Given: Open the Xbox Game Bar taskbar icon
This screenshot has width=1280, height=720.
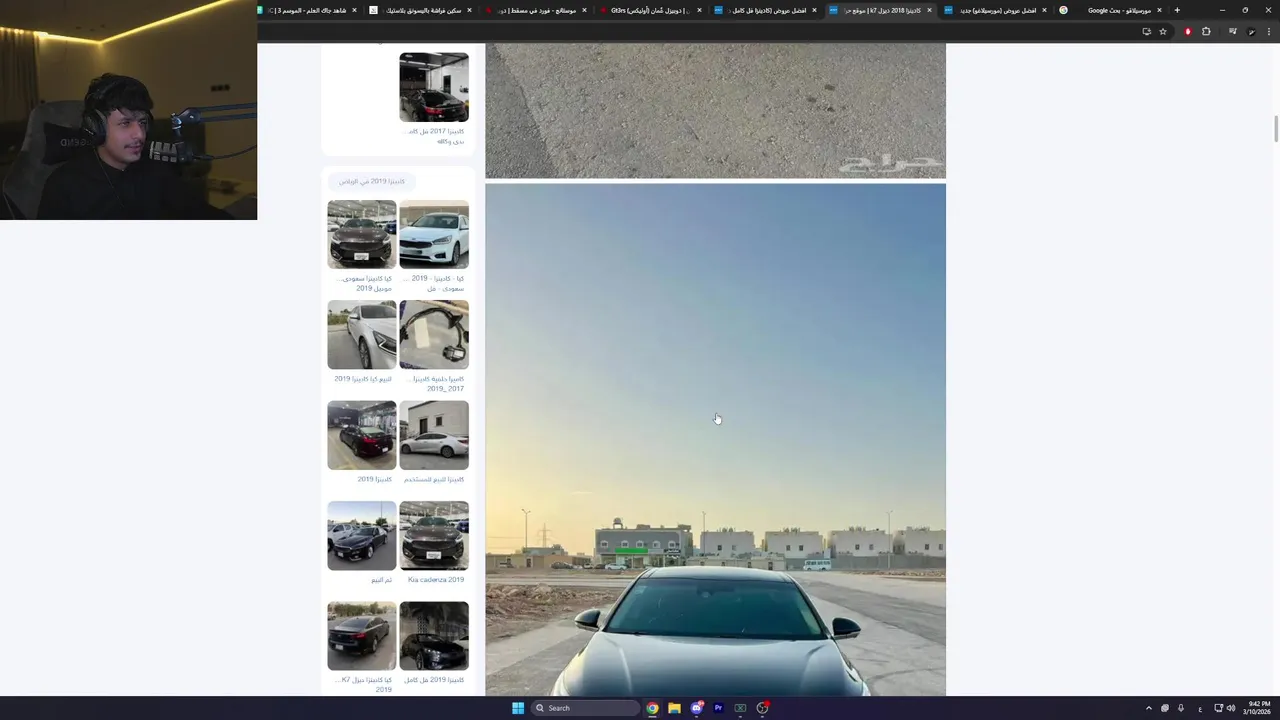Looking at the screenshot, I should pyautogui.click(x=740, y=708).
